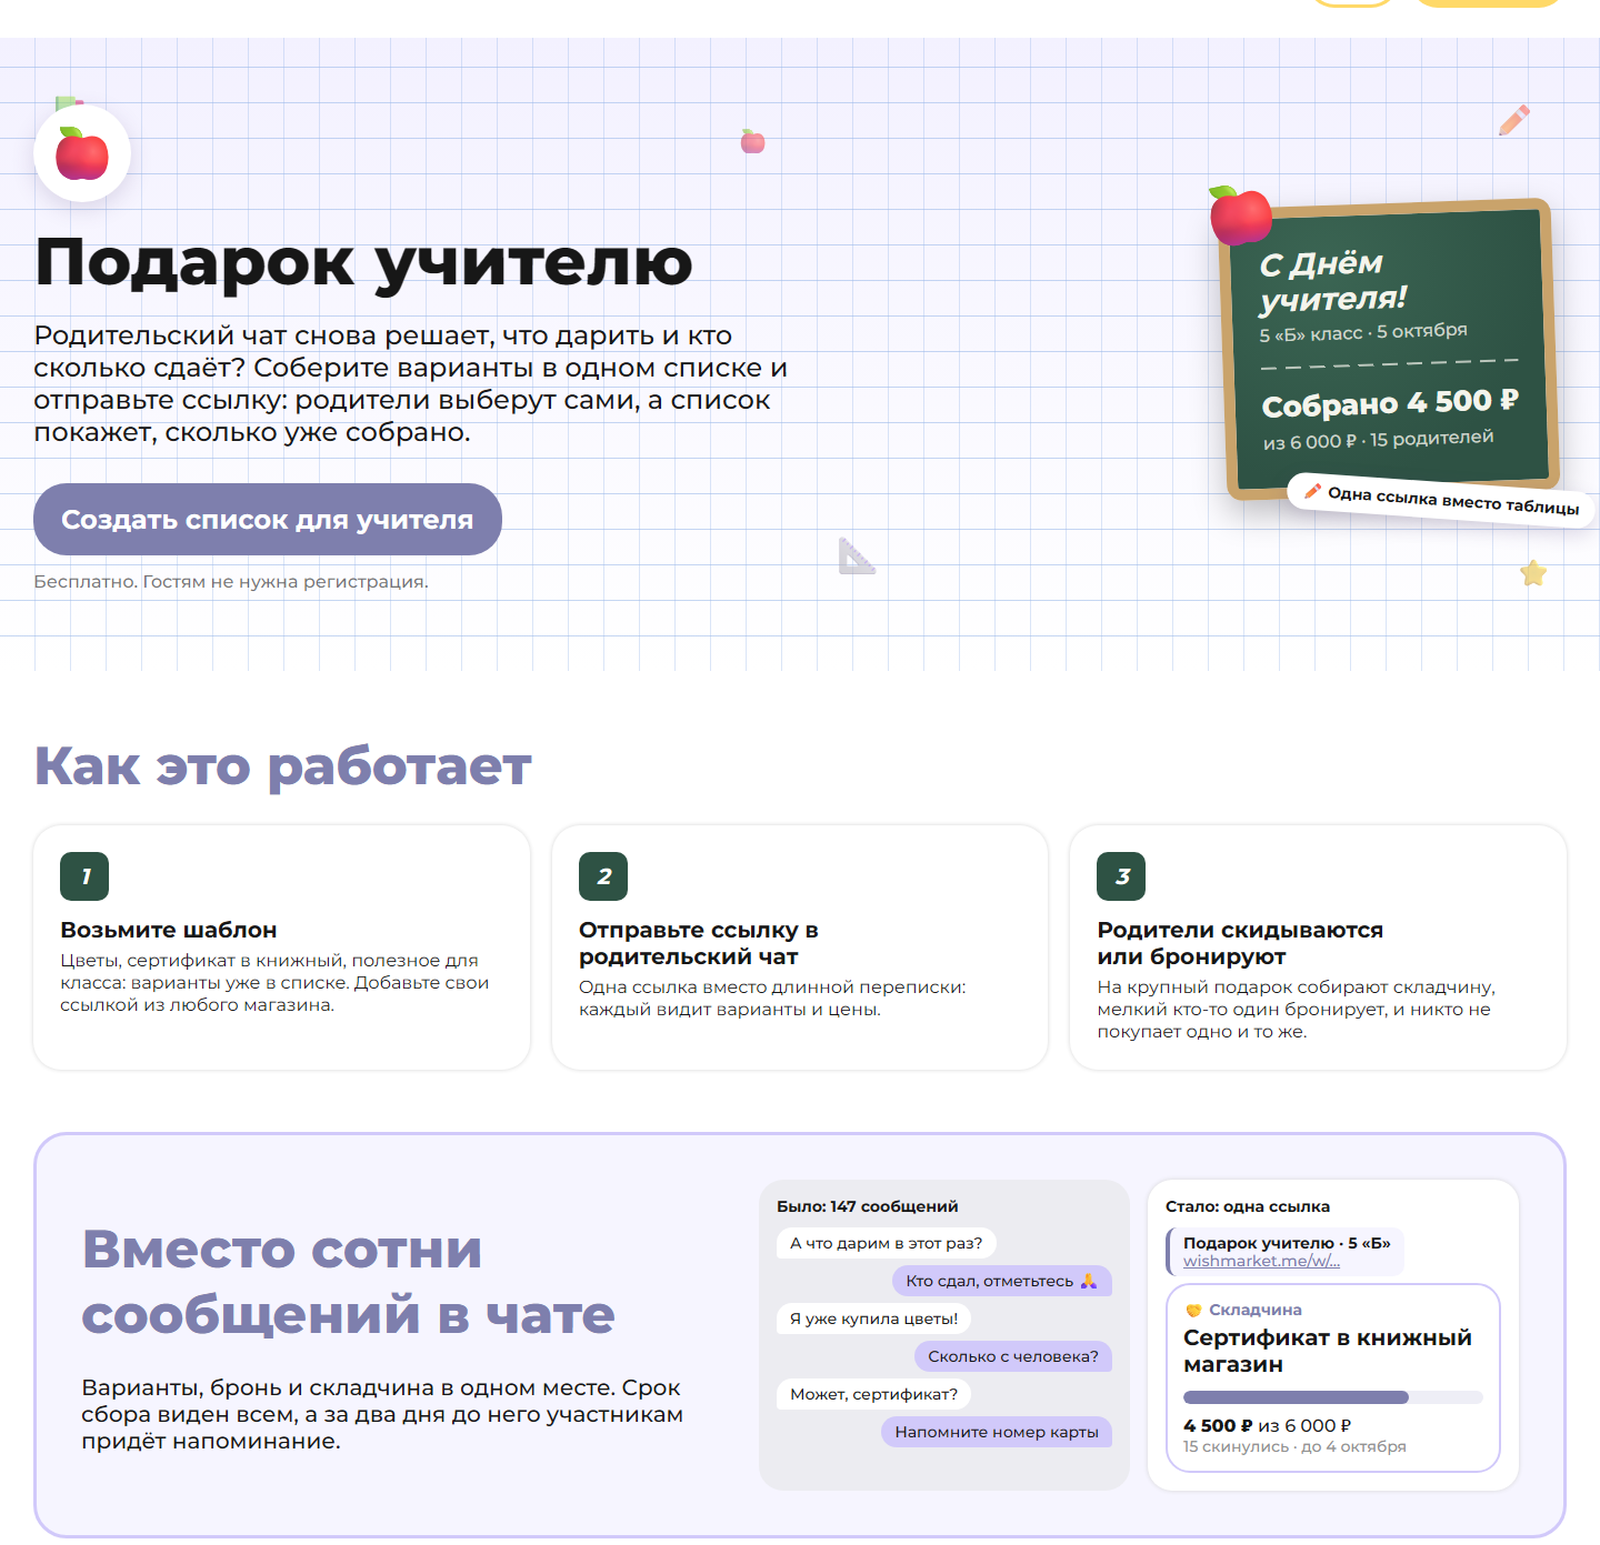
Task: Click step number 2 badge
Action: coord(603,876)
